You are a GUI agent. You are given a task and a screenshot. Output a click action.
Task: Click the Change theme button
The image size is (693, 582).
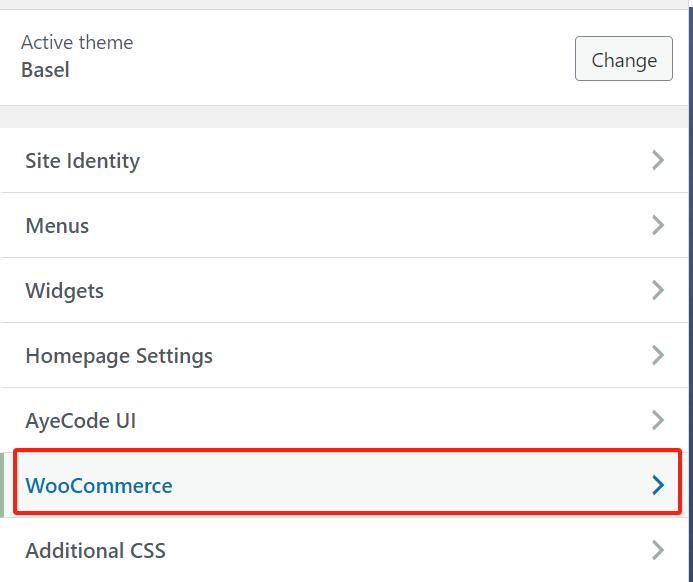click(623, 59)
